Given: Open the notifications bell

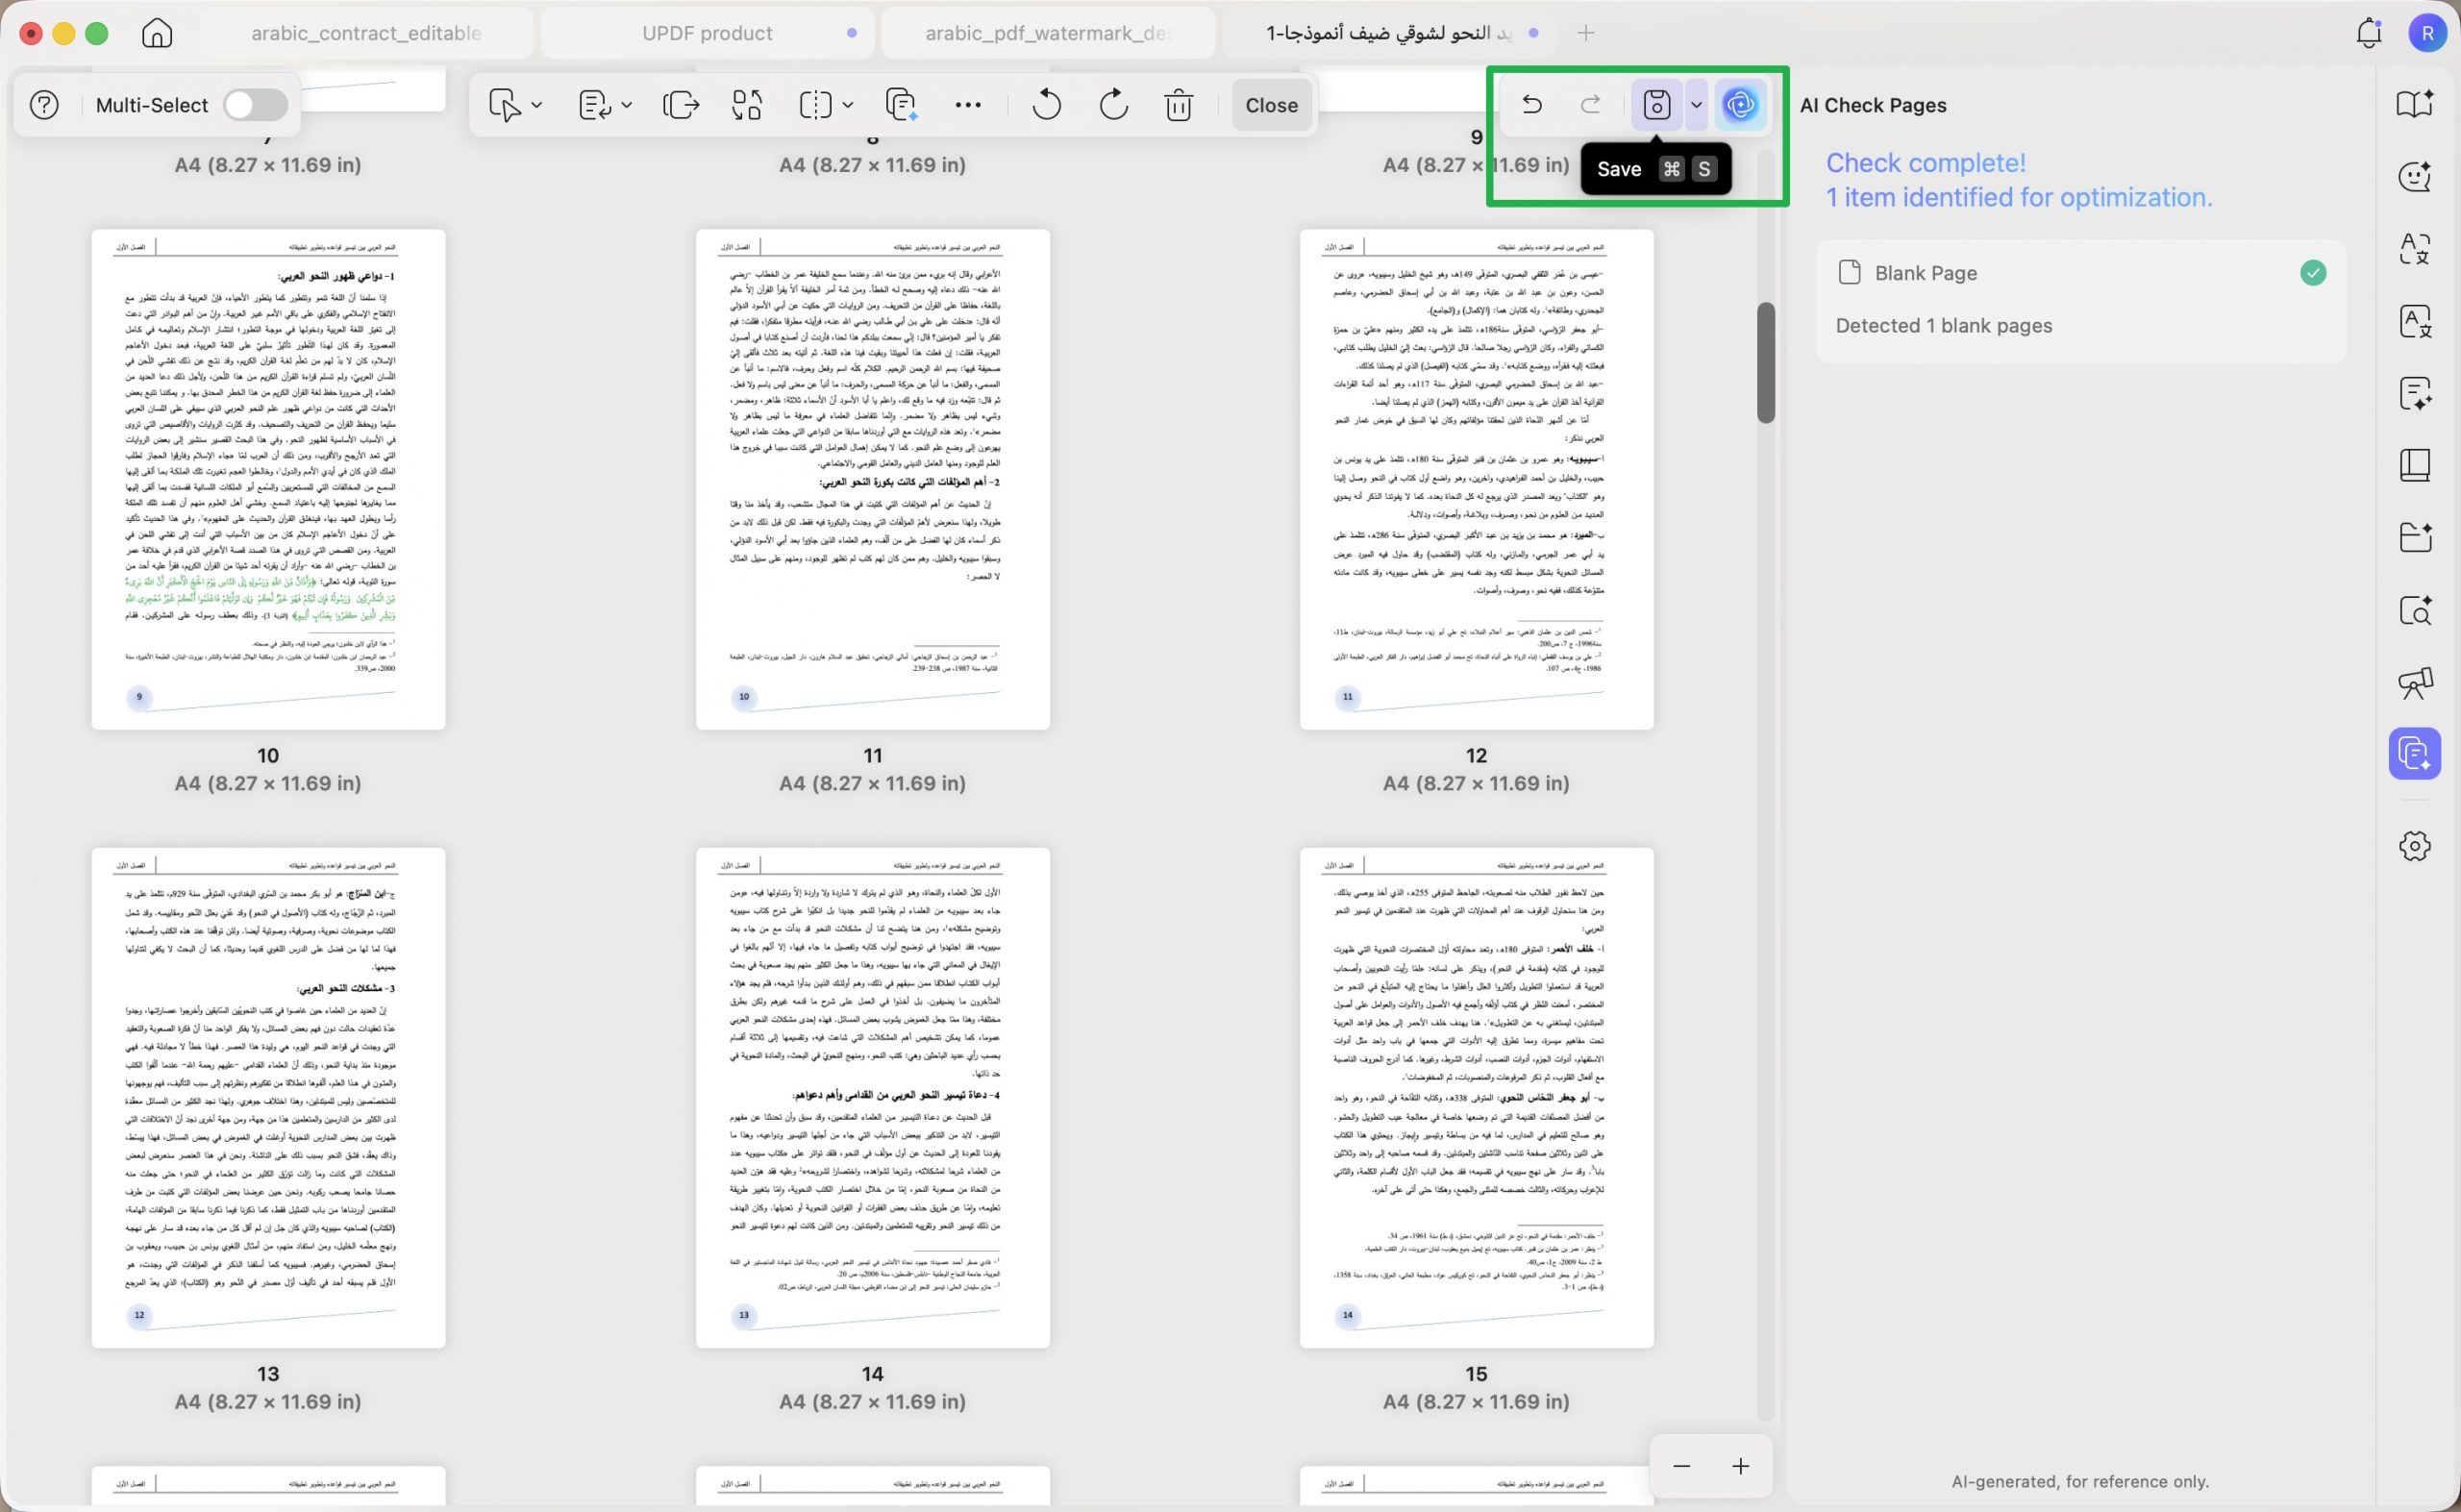Looking at the screenshot, I should click(2369, 33).
